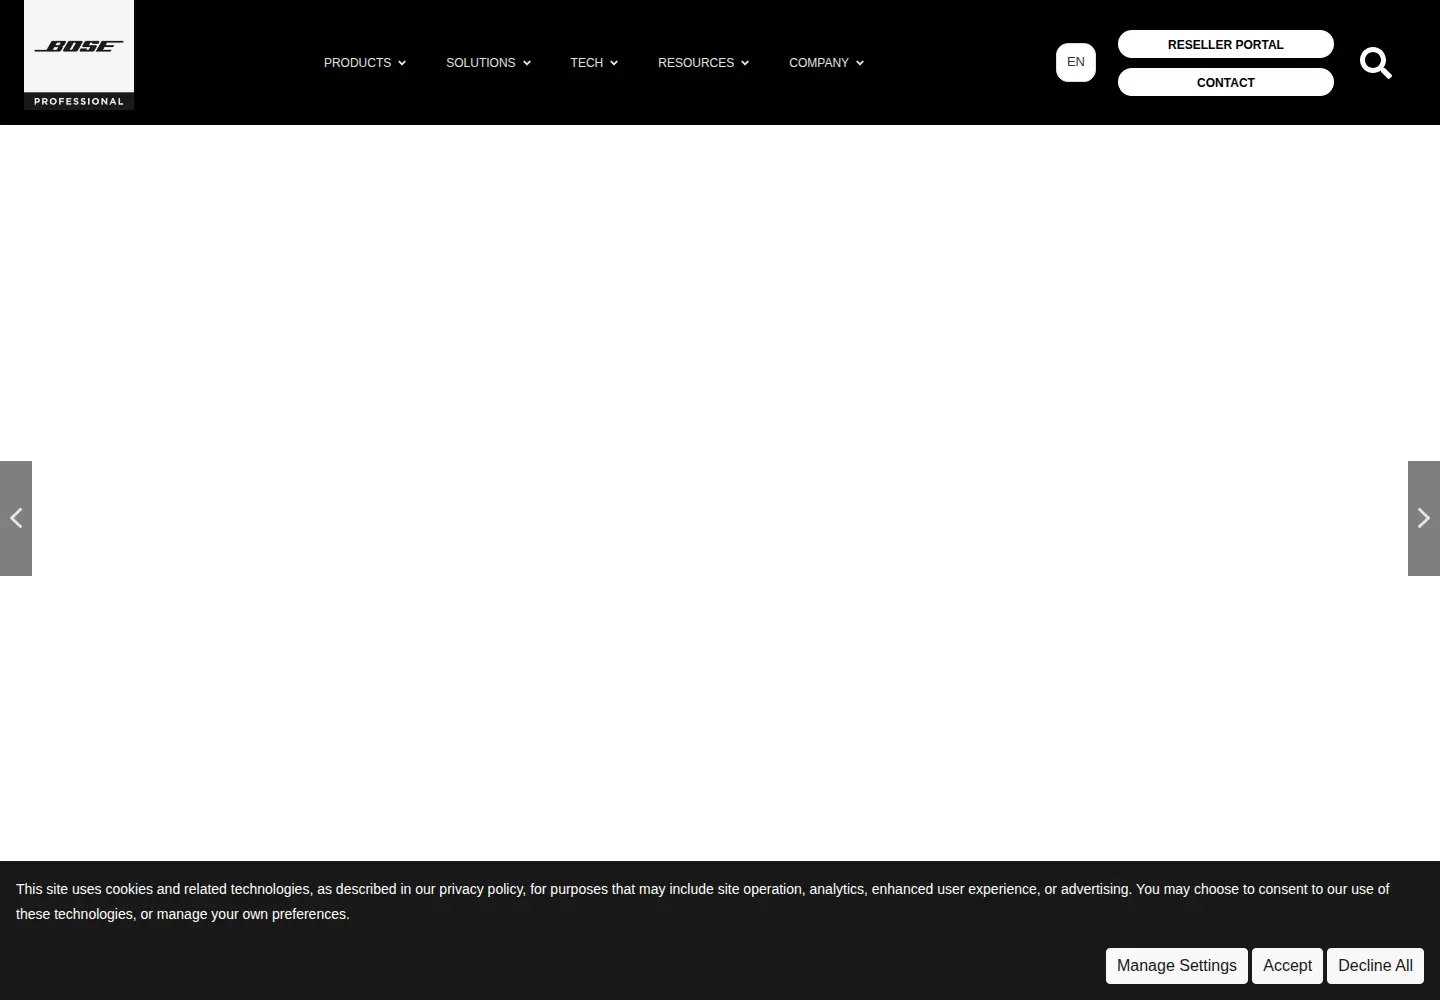Expand the Company menu
This screenshot has width=1440, height=1000.
tap(826, 63)
